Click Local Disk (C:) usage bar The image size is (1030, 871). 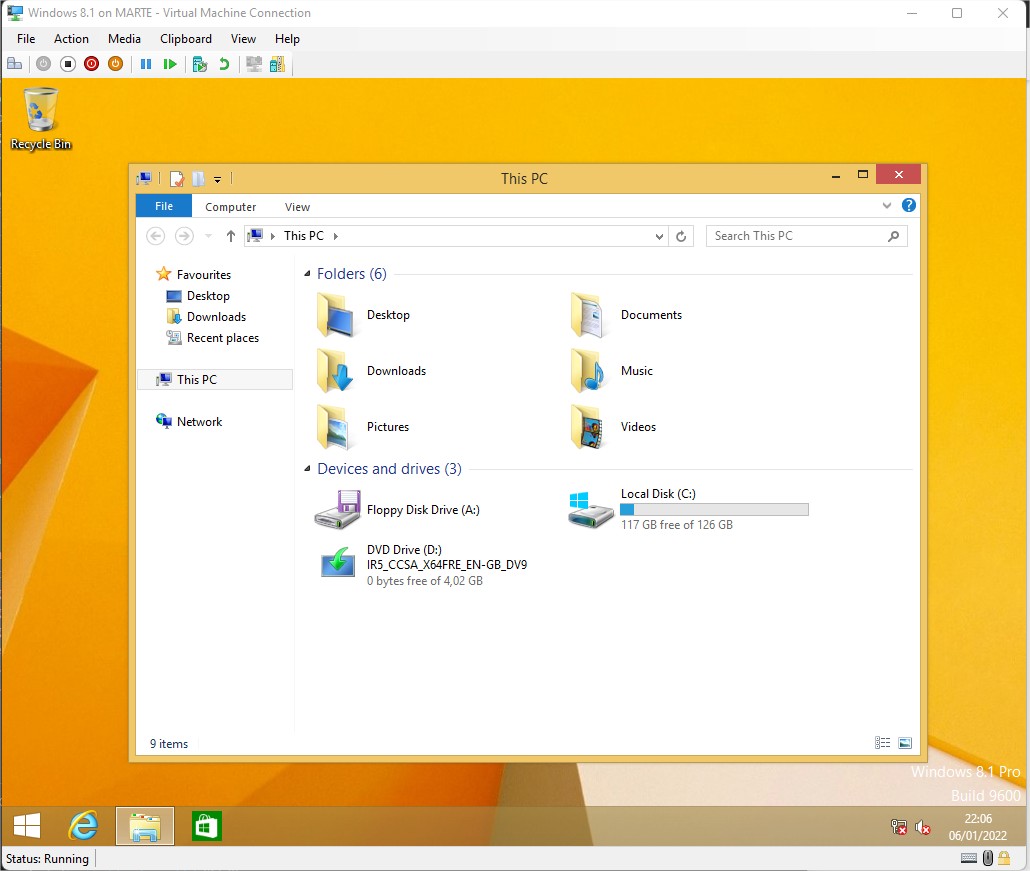pyautogui.click(x=714, y=510)
